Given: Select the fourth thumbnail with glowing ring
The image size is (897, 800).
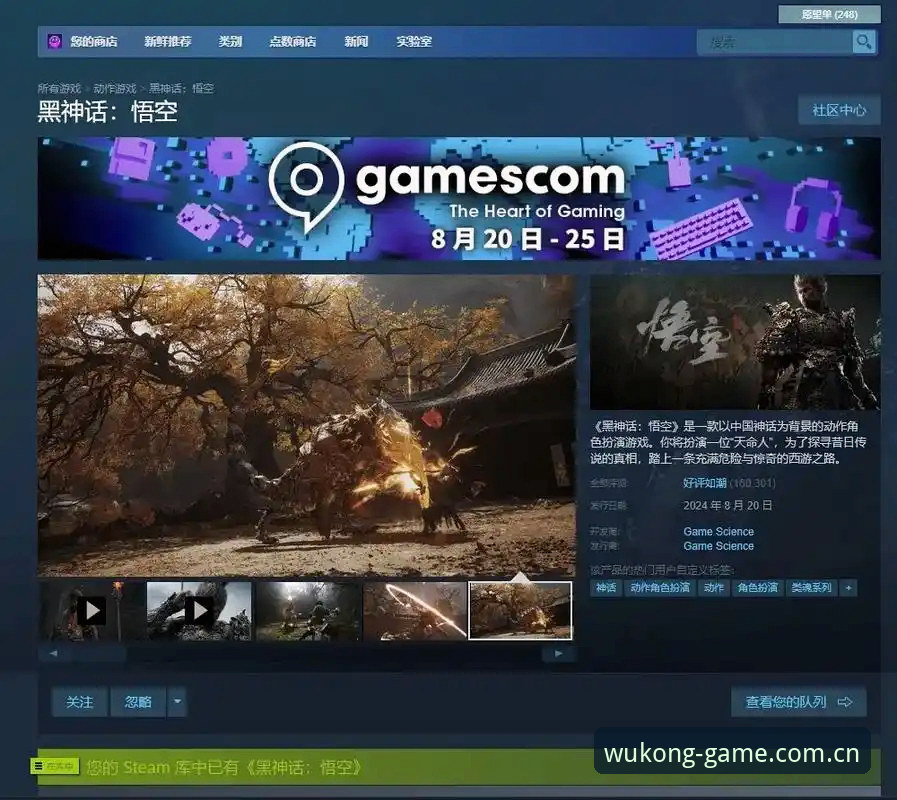Looking at the screenshot, I should (415, 611).
